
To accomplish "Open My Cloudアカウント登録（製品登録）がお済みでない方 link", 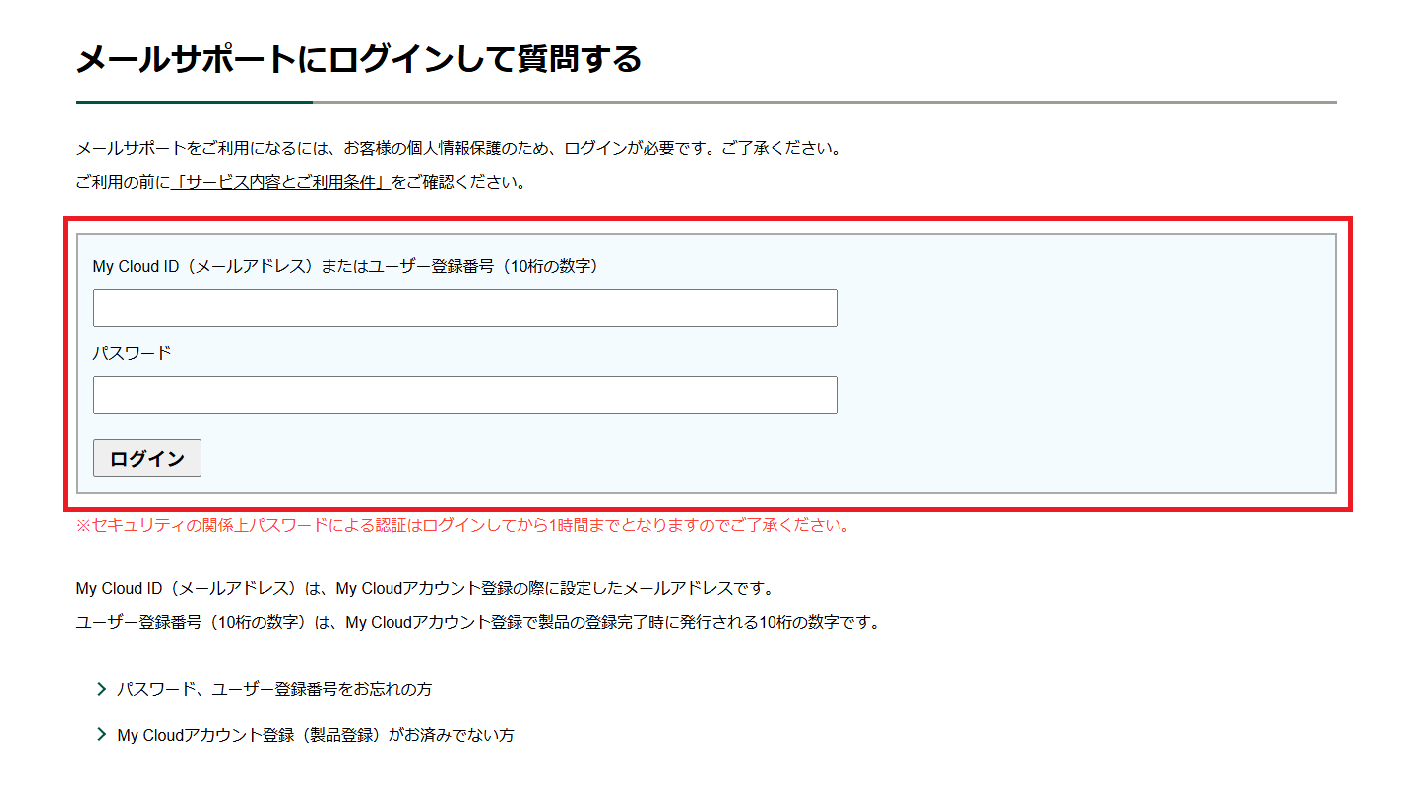I will pyautogui.click(x=315, y=735).
